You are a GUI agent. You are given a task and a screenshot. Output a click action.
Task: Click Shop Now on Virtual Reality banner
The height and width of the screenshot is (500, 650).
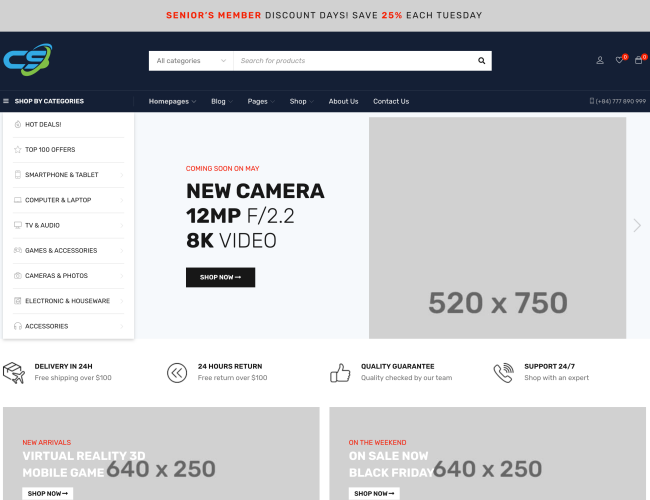coord(48,493)
